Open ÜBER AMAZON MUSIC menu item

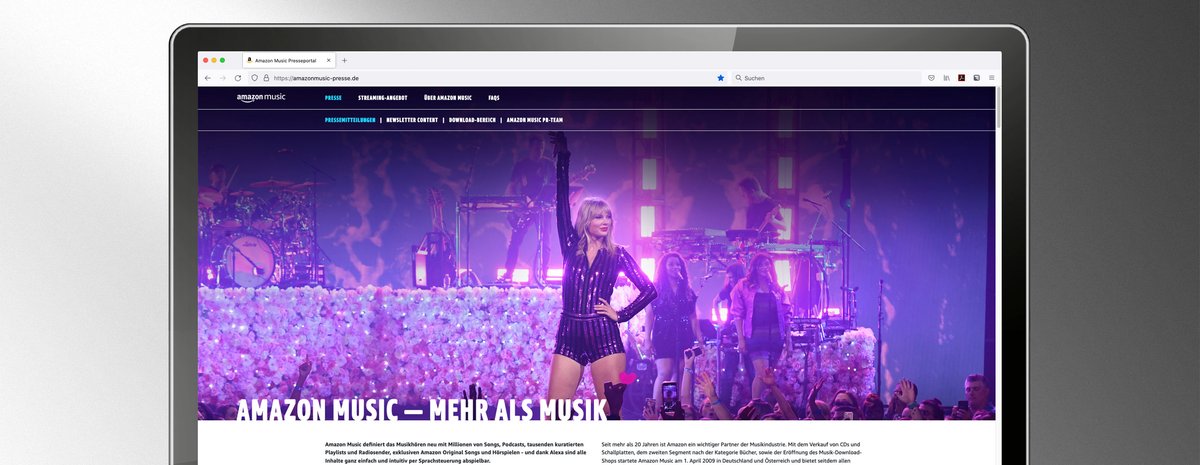click(x=448, y=98)
